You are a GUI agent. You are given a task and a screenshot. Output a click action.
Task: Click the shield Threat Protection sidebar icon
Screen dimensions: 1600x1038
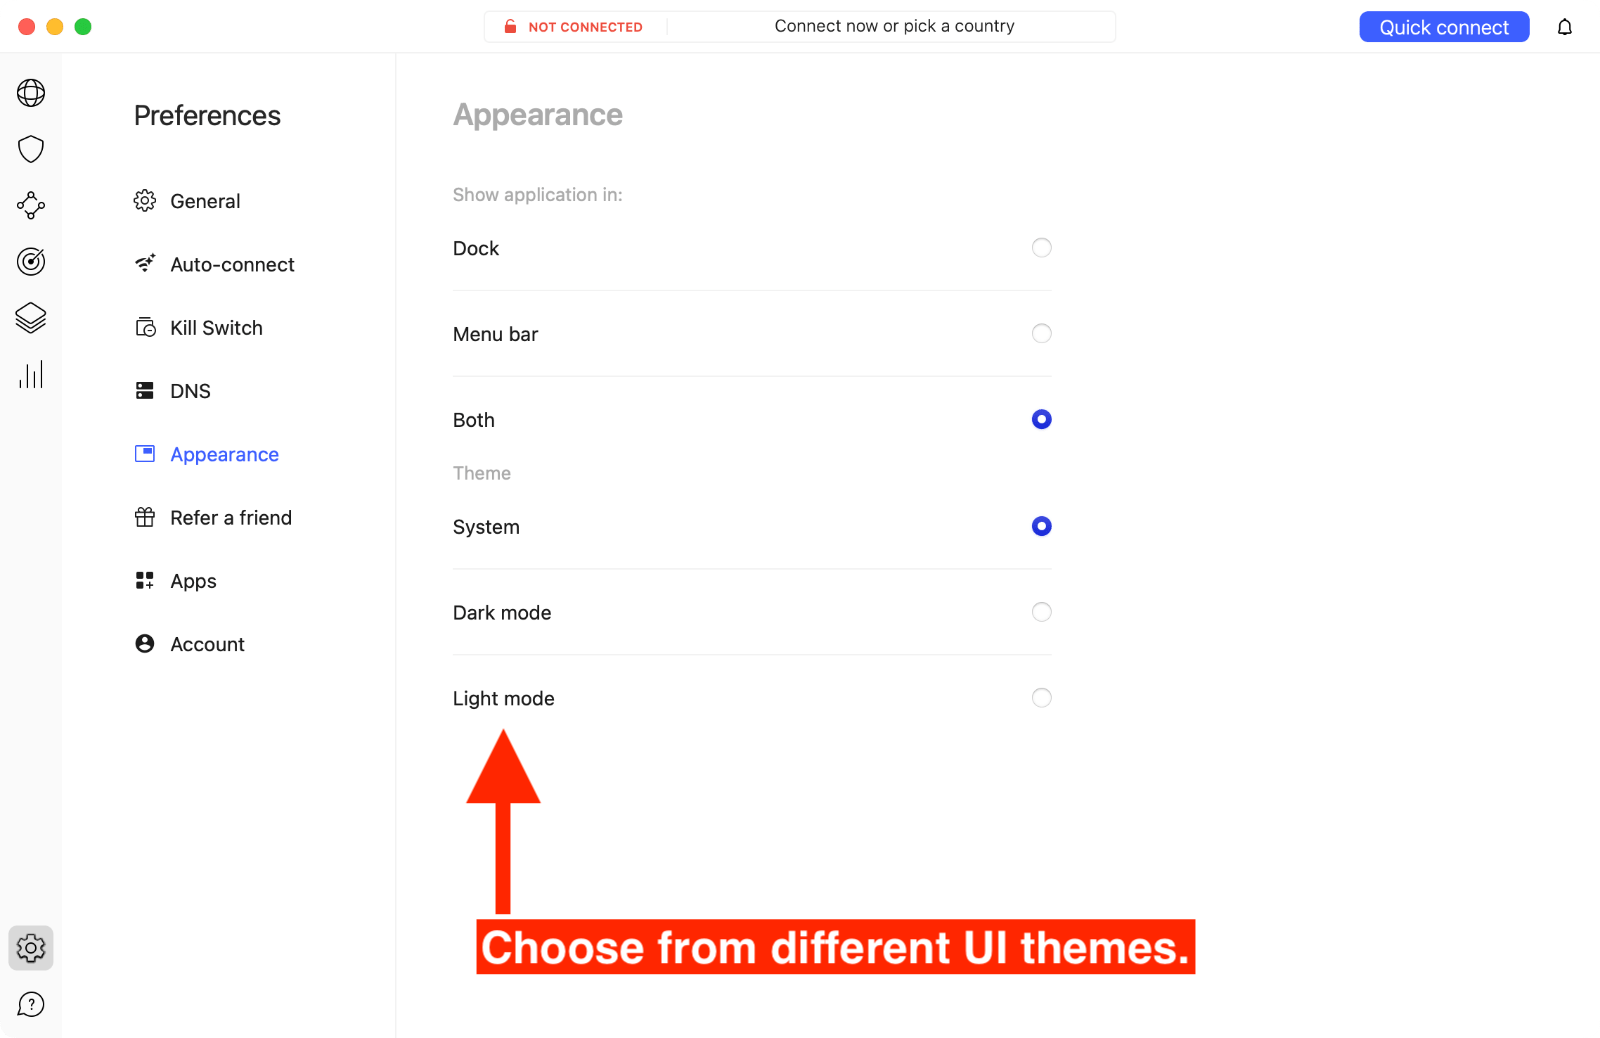coord(31,149)
